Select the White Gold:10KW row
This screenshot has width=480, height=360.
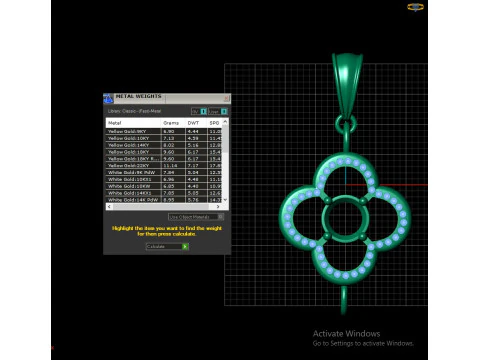164,186
